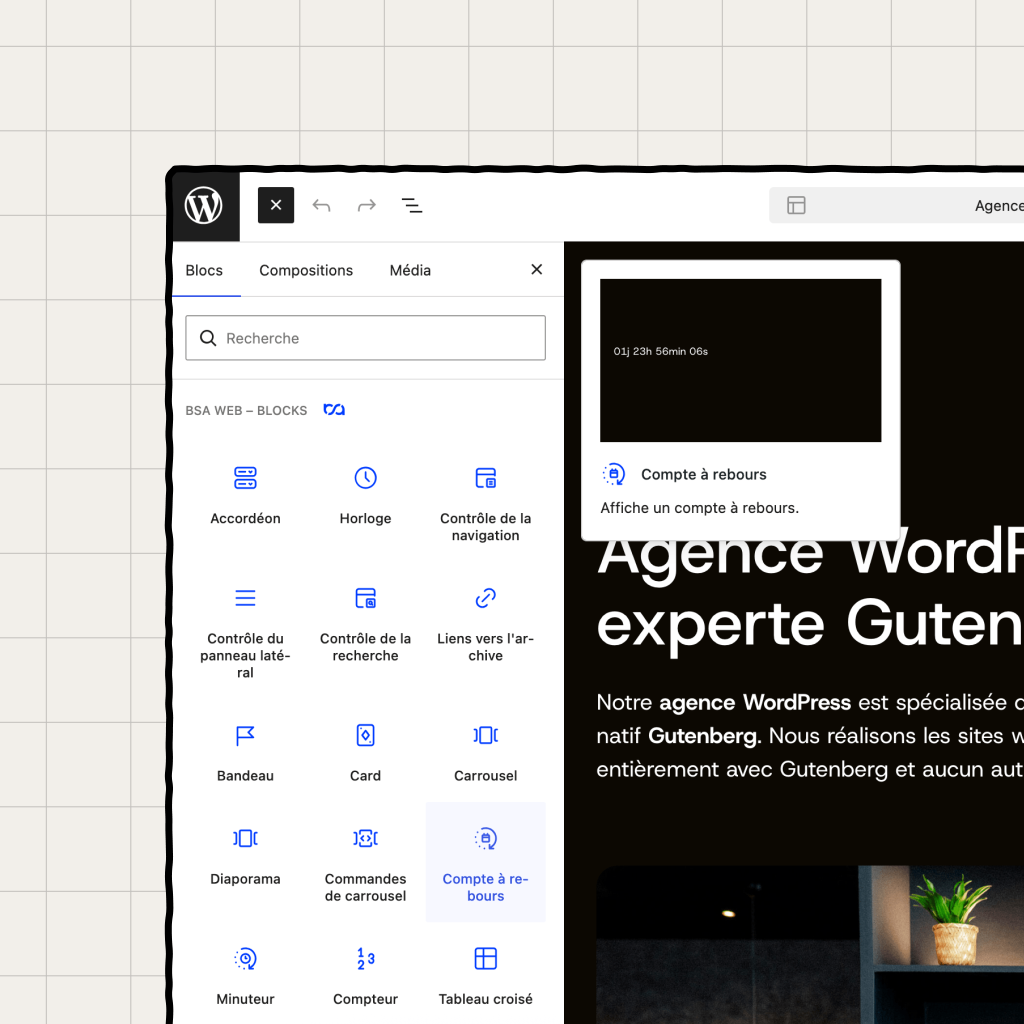Click the Recherche search field

click(x=365, y=338)
